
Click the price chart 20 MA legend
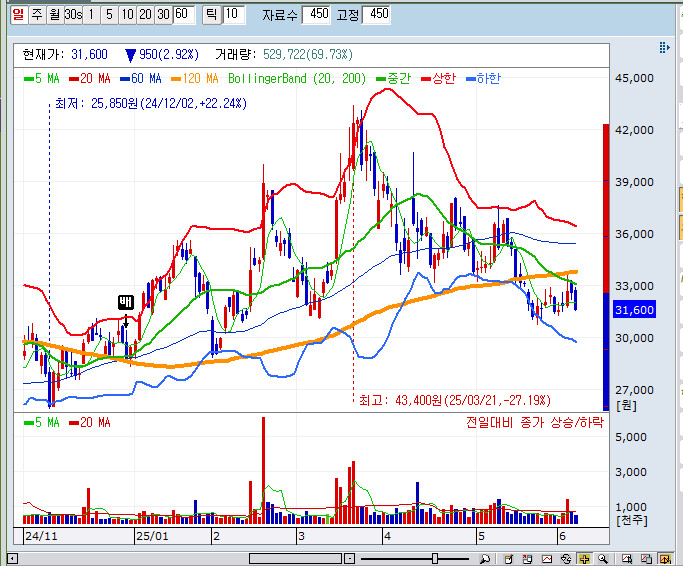(90, 79)
